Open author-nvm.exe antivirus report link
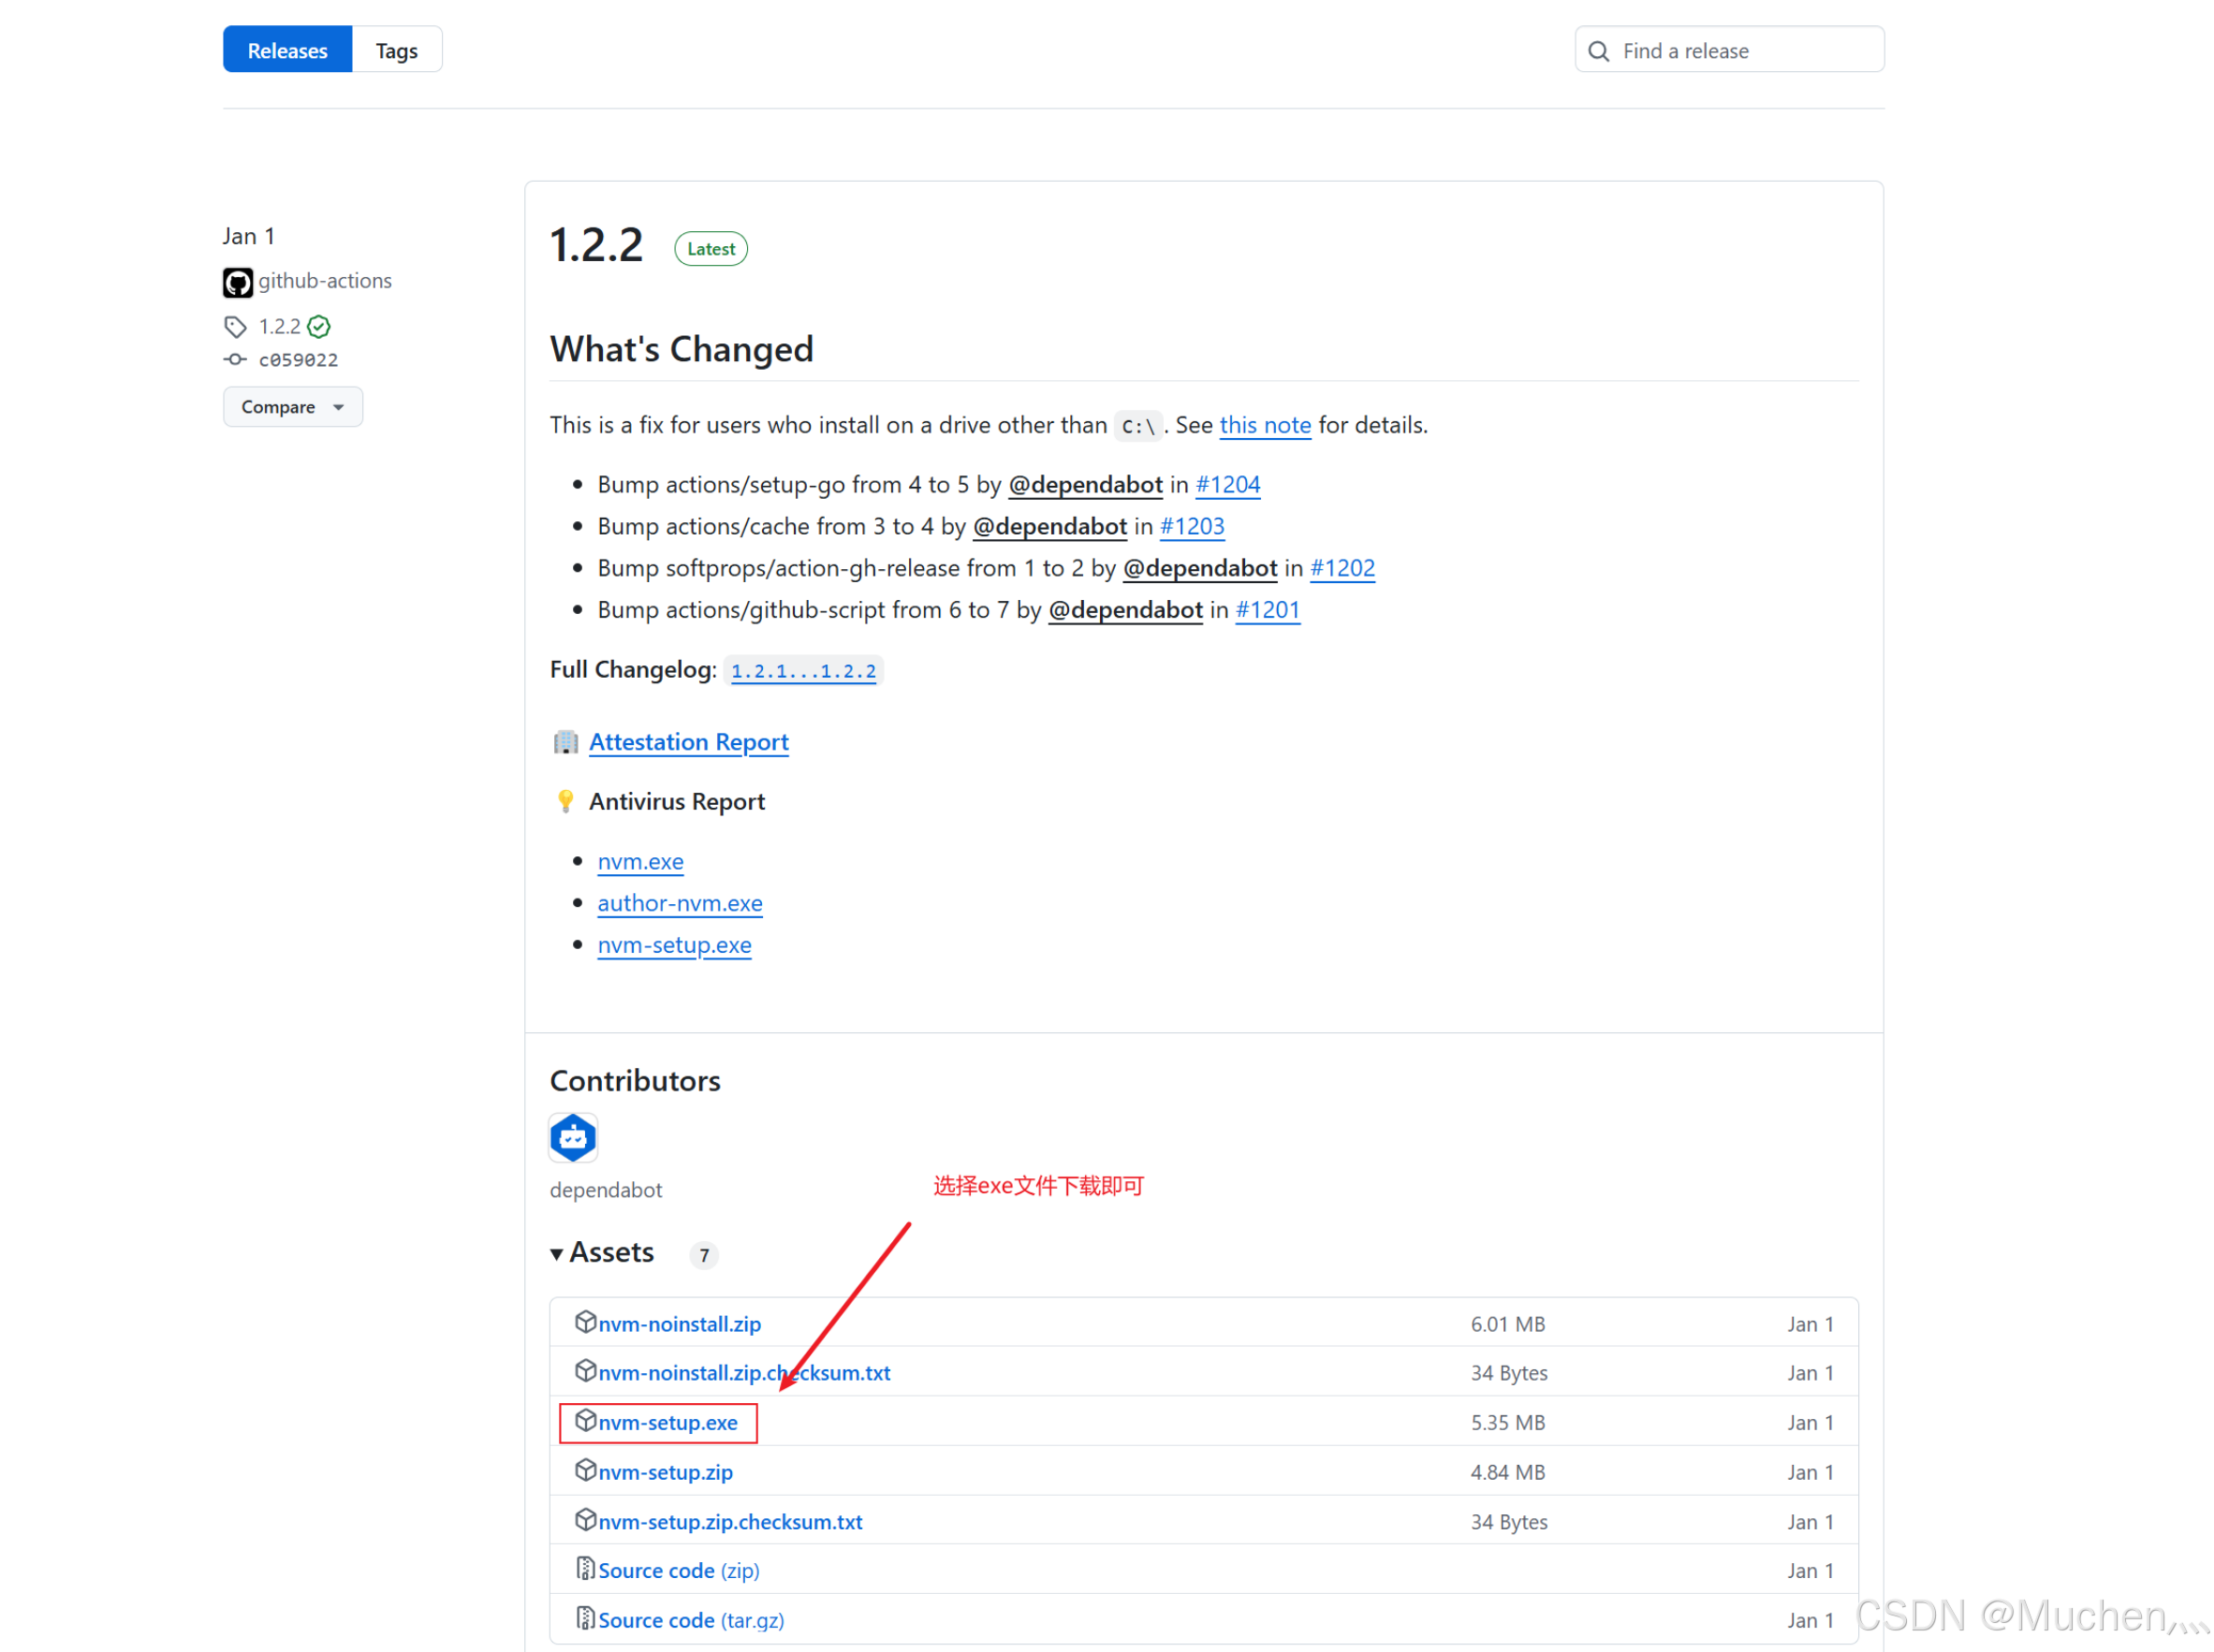 (679, 904)
